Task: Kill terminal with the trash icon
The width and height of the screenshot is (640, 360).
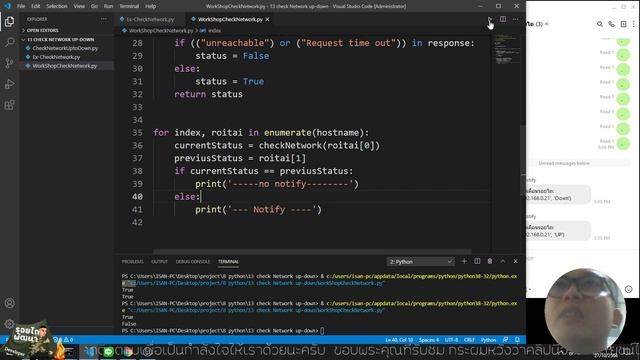Action: pos(490,261)
